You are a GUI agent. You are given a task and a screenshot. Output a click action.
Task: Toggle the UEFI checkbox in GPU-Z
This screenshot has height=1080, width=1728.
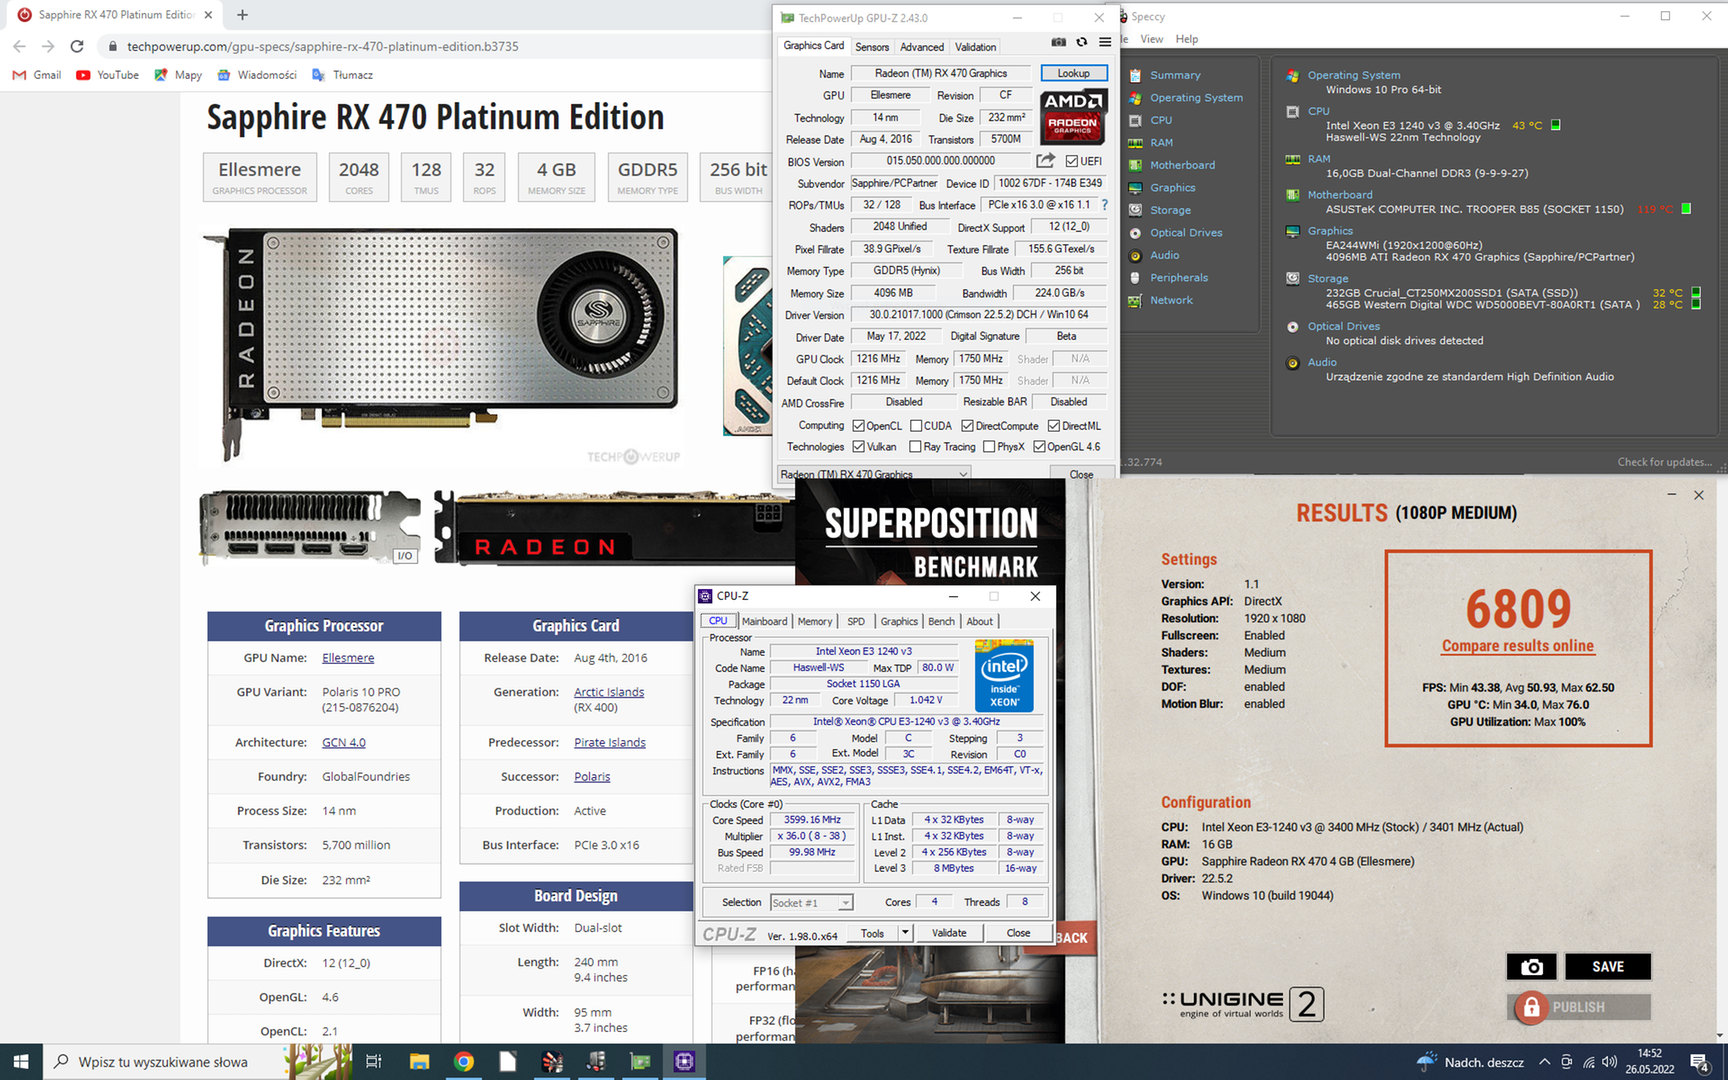click(x=1071, y=161)
